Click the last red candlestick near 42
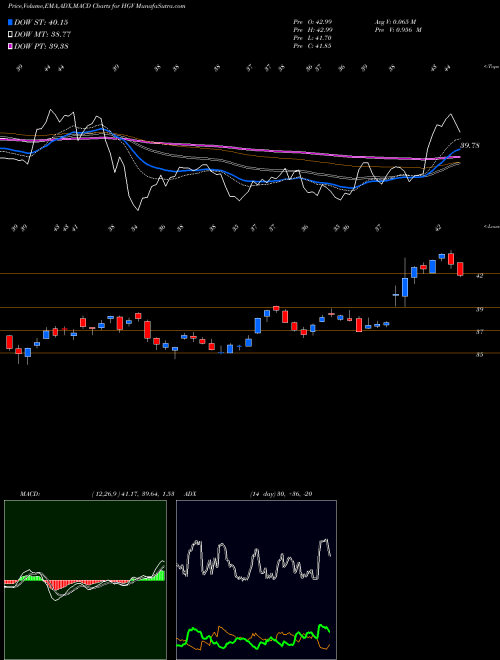 pos(460,269)
